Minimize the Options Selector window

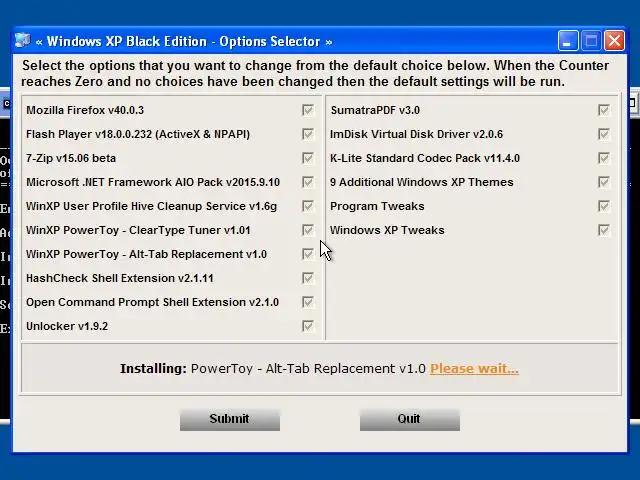pos(567,41)
